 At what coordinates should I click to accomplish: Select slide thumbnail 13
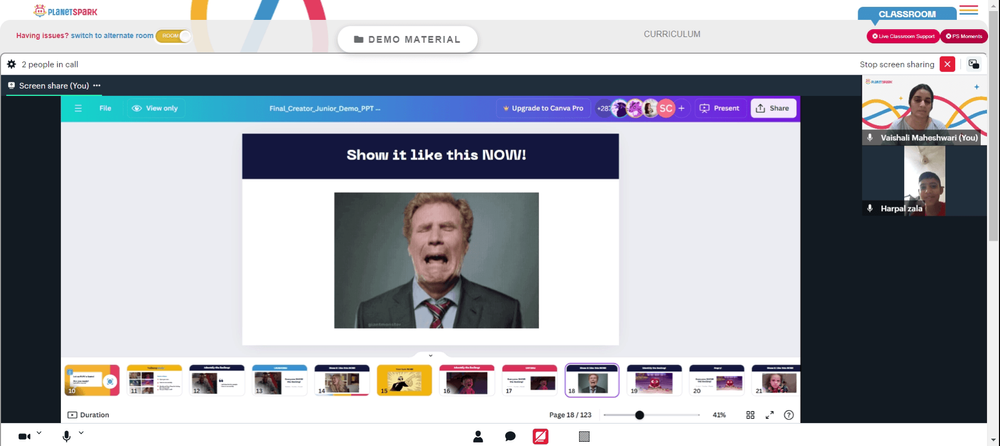point(279,380)
